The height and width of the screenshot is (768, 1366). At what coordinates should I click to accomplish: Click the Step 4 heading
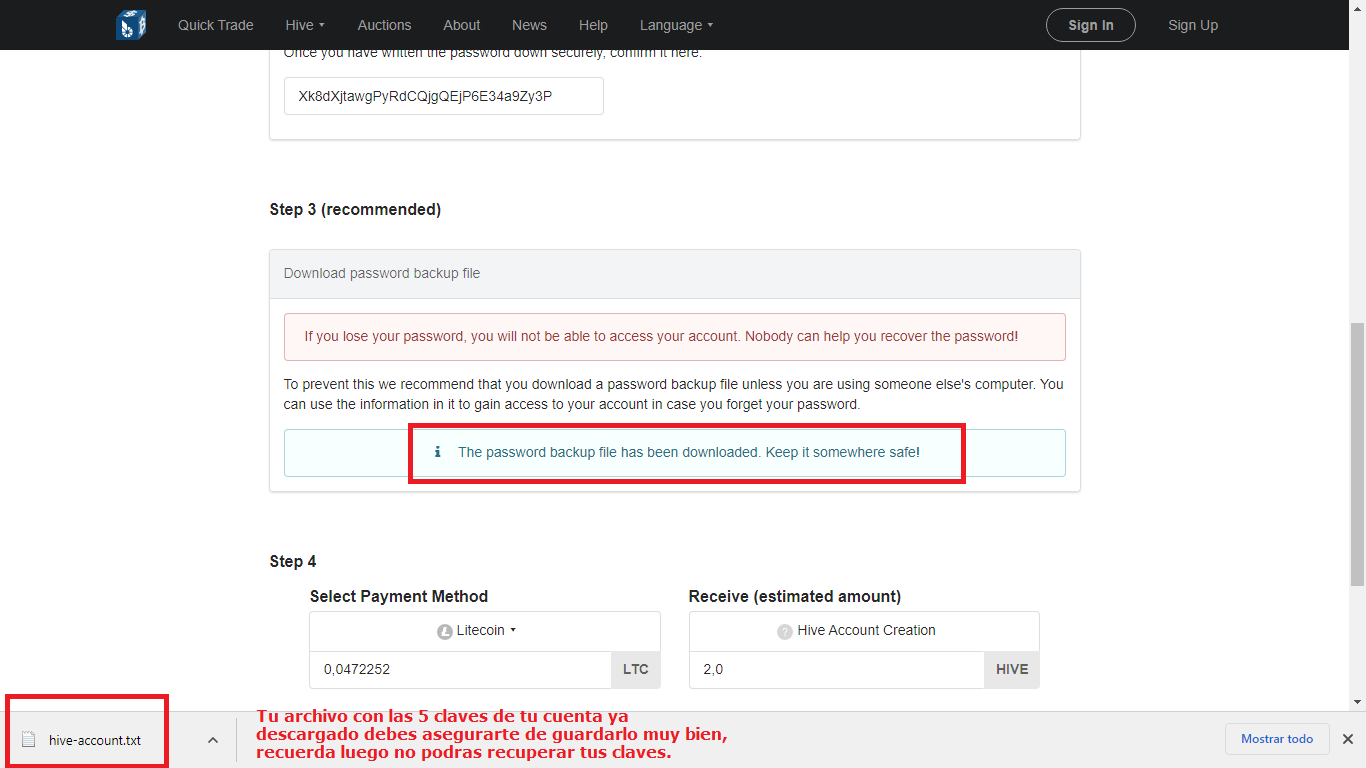[293, 561]
